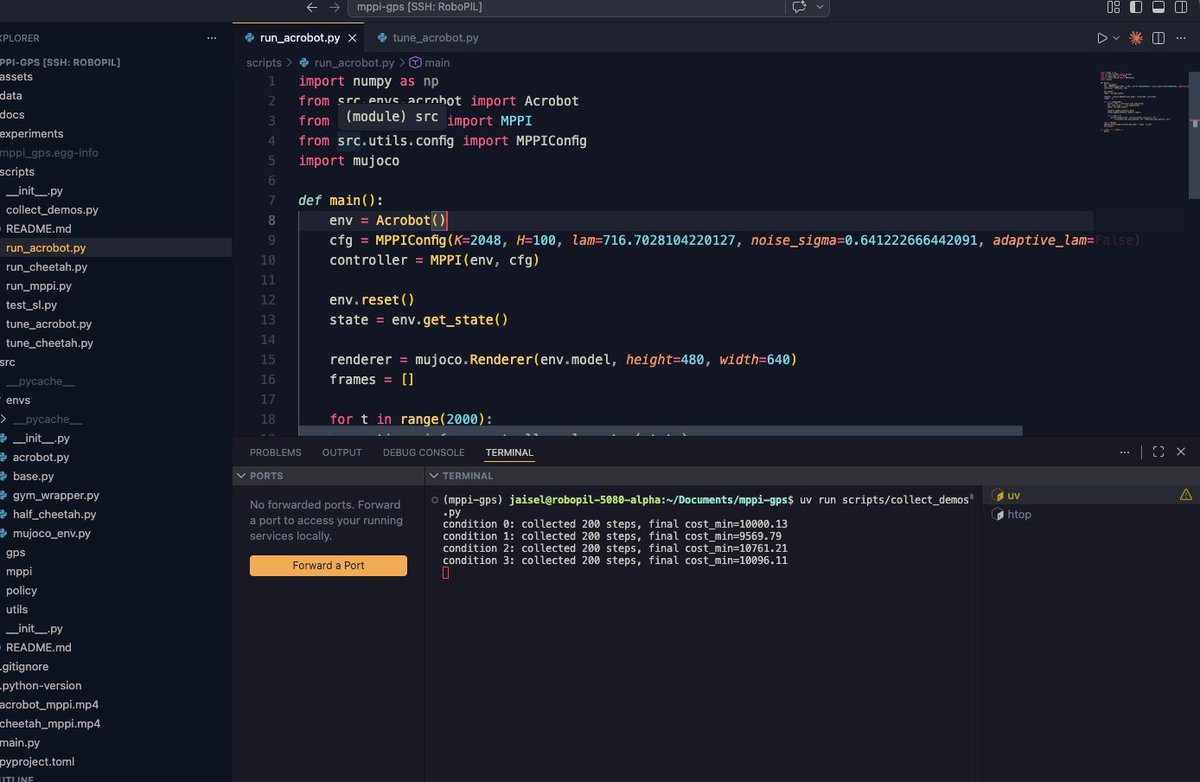Click line number 15 in gutter
1200x782 pixels.
point(267,359)
